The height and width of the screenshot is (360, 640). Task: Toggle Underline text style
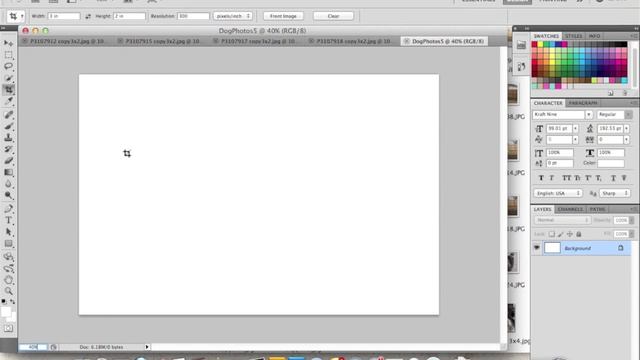pos(613,178)
